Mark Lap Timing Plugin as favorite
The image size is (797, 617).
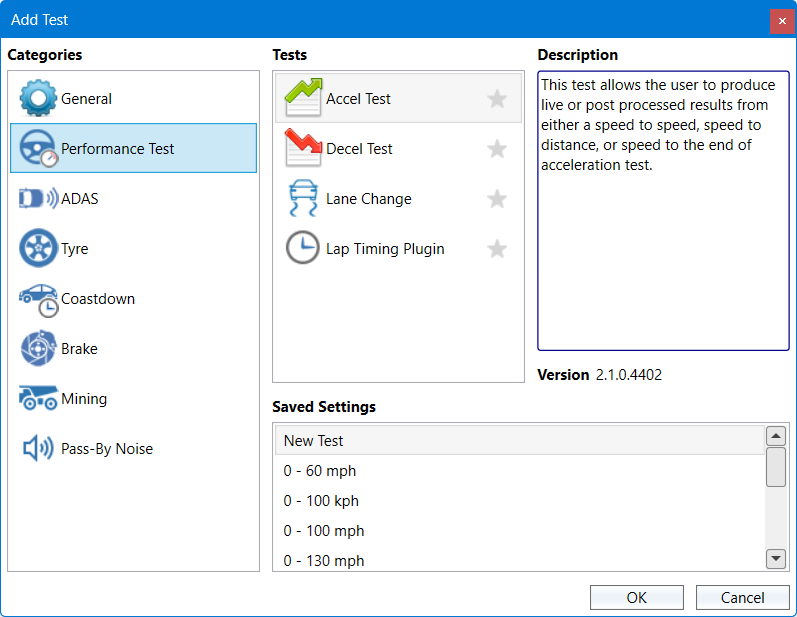pyautogui.click(x=497, y=249)
